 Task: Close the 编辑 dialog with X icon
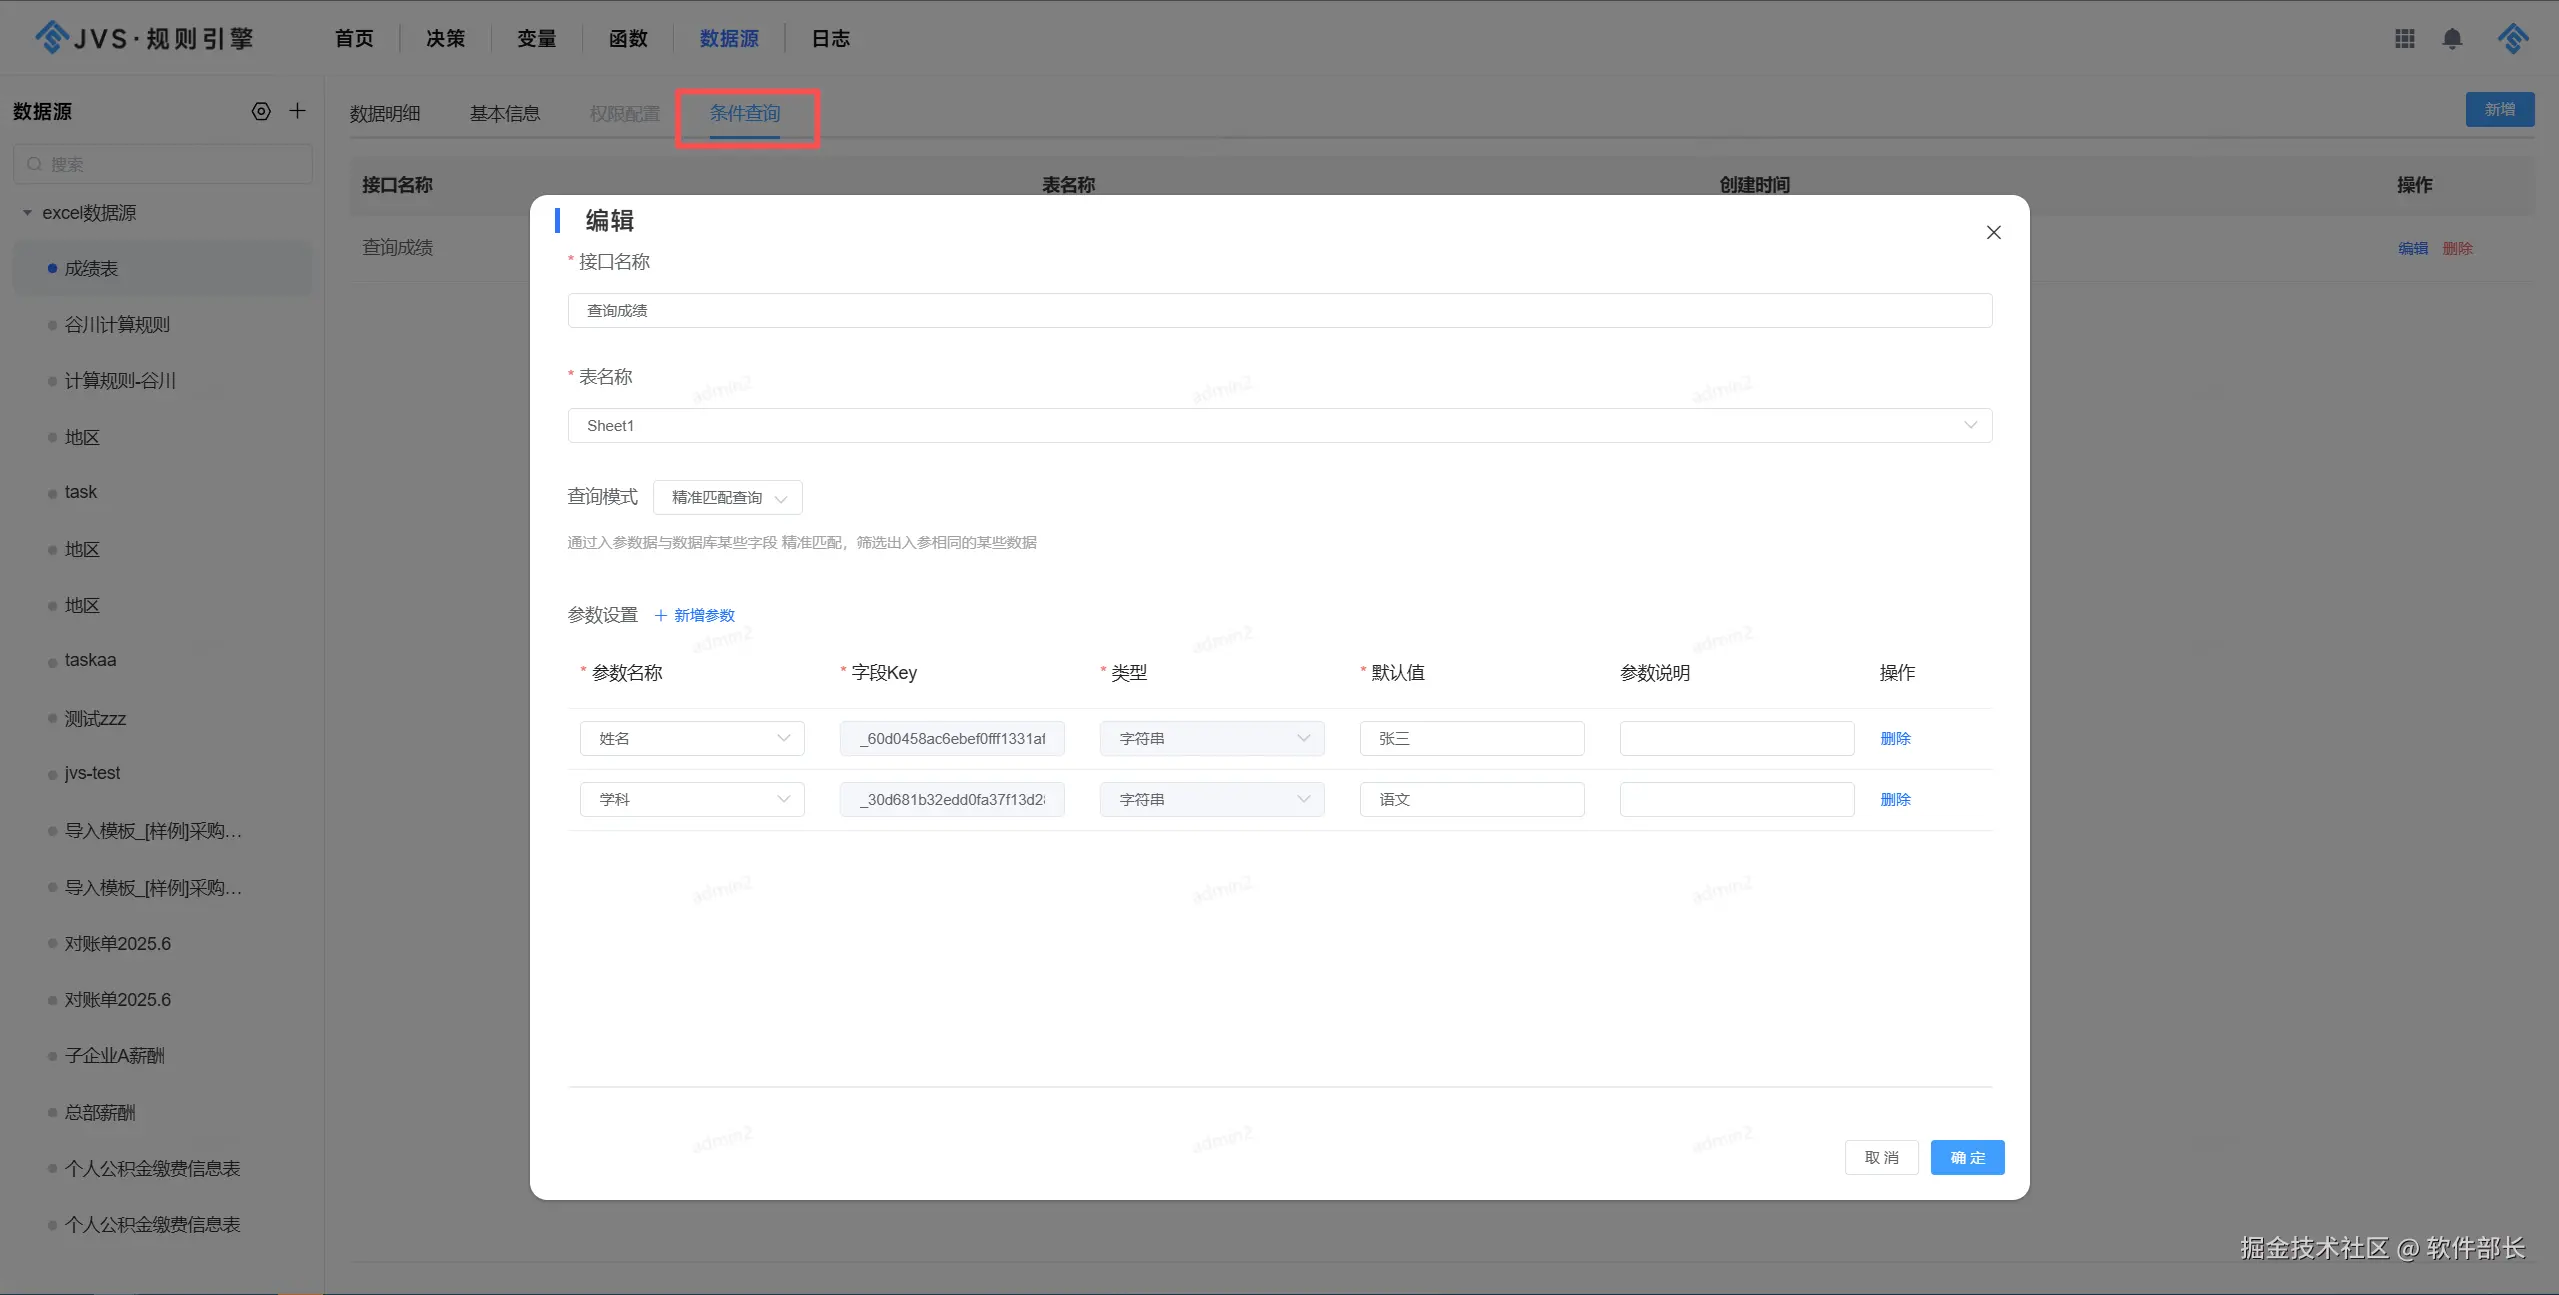tap(1993, 233)
